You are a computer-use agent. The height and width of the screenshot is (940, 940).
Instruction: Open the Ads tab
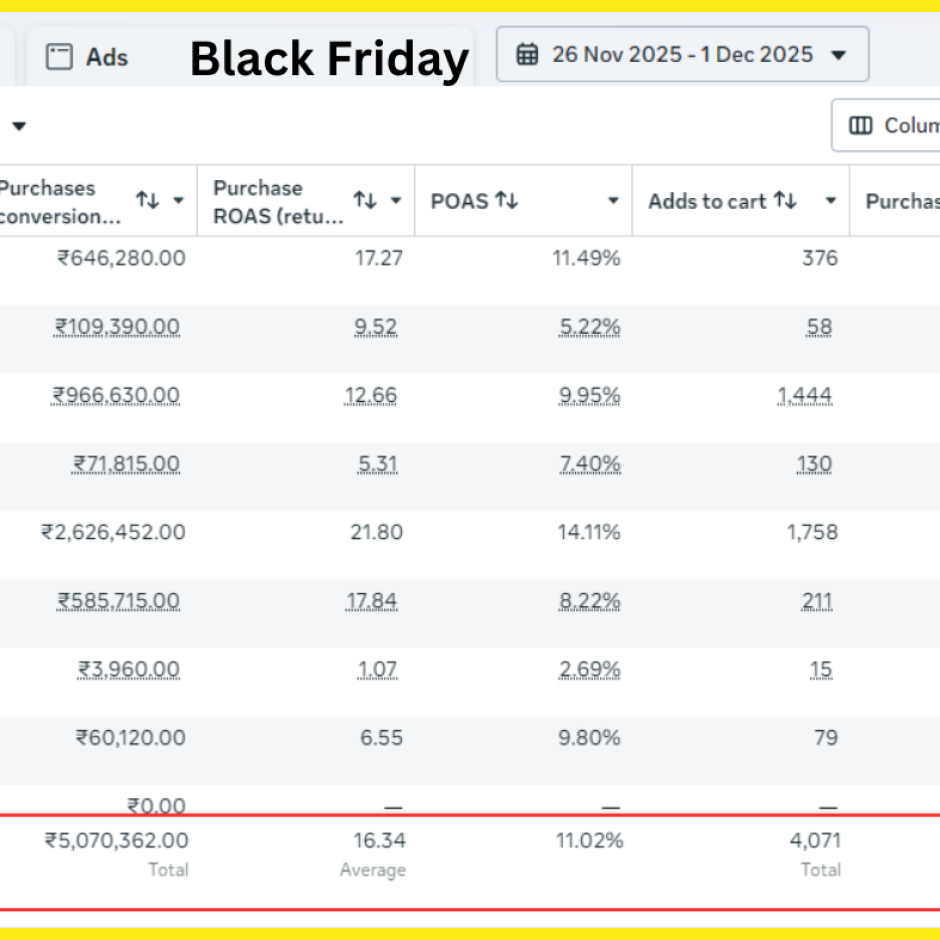(251, 58)
